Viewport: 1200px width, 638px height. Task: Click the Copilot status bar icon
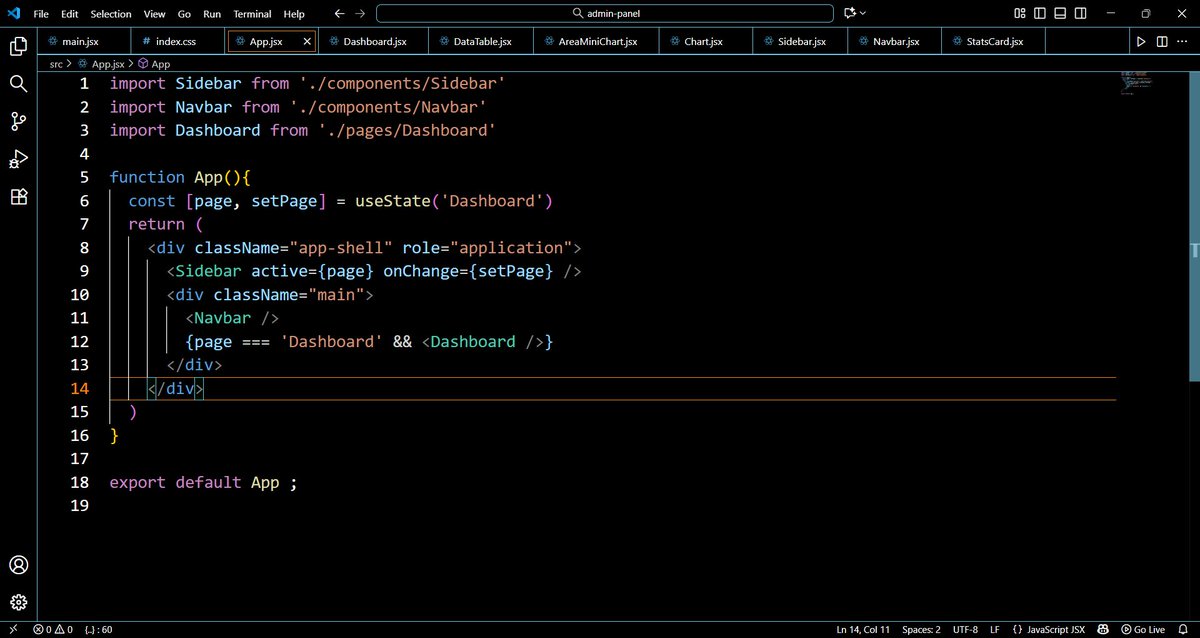coord(1102,630)
